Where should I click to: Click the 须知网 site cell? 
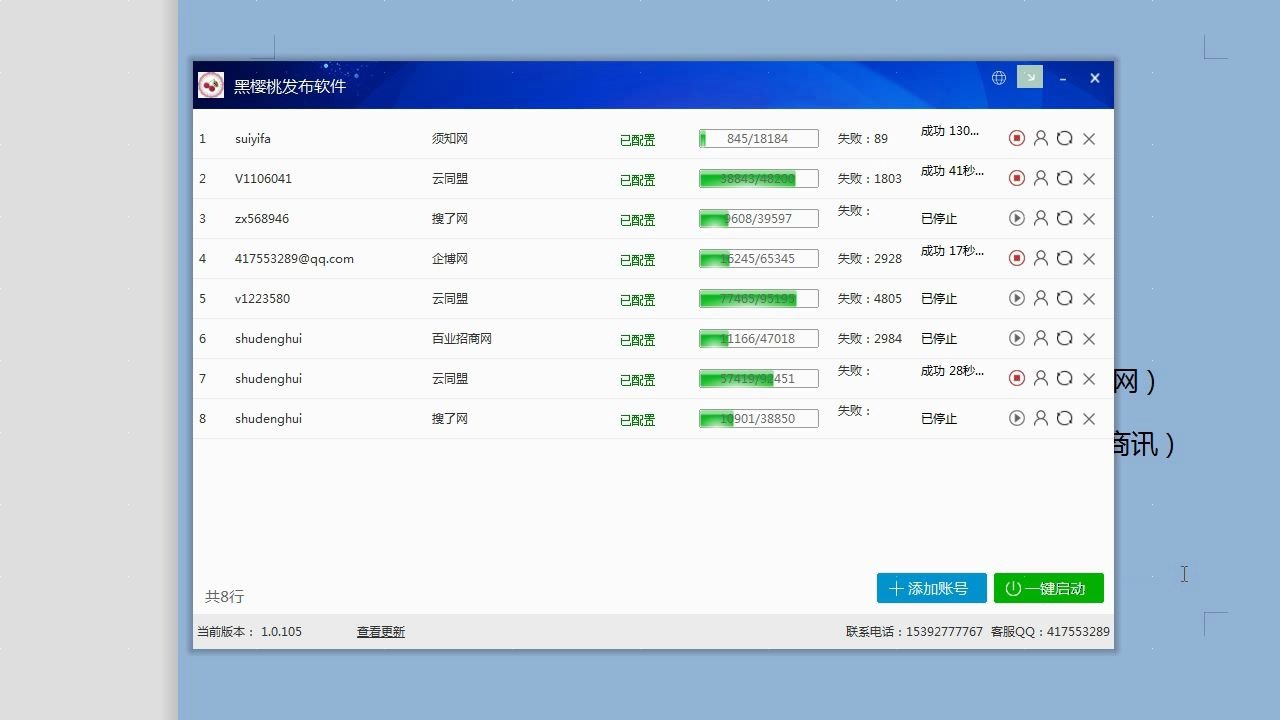(x=450, y=139)
